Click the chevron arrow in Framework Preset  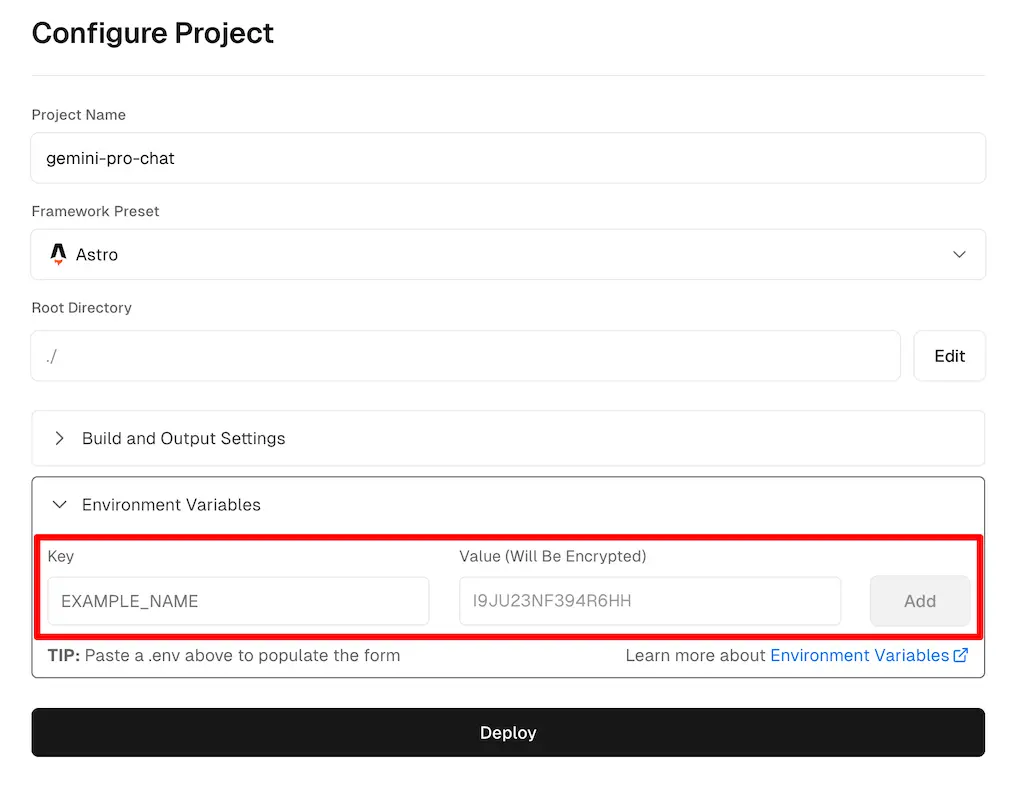(x=959, y=255)
